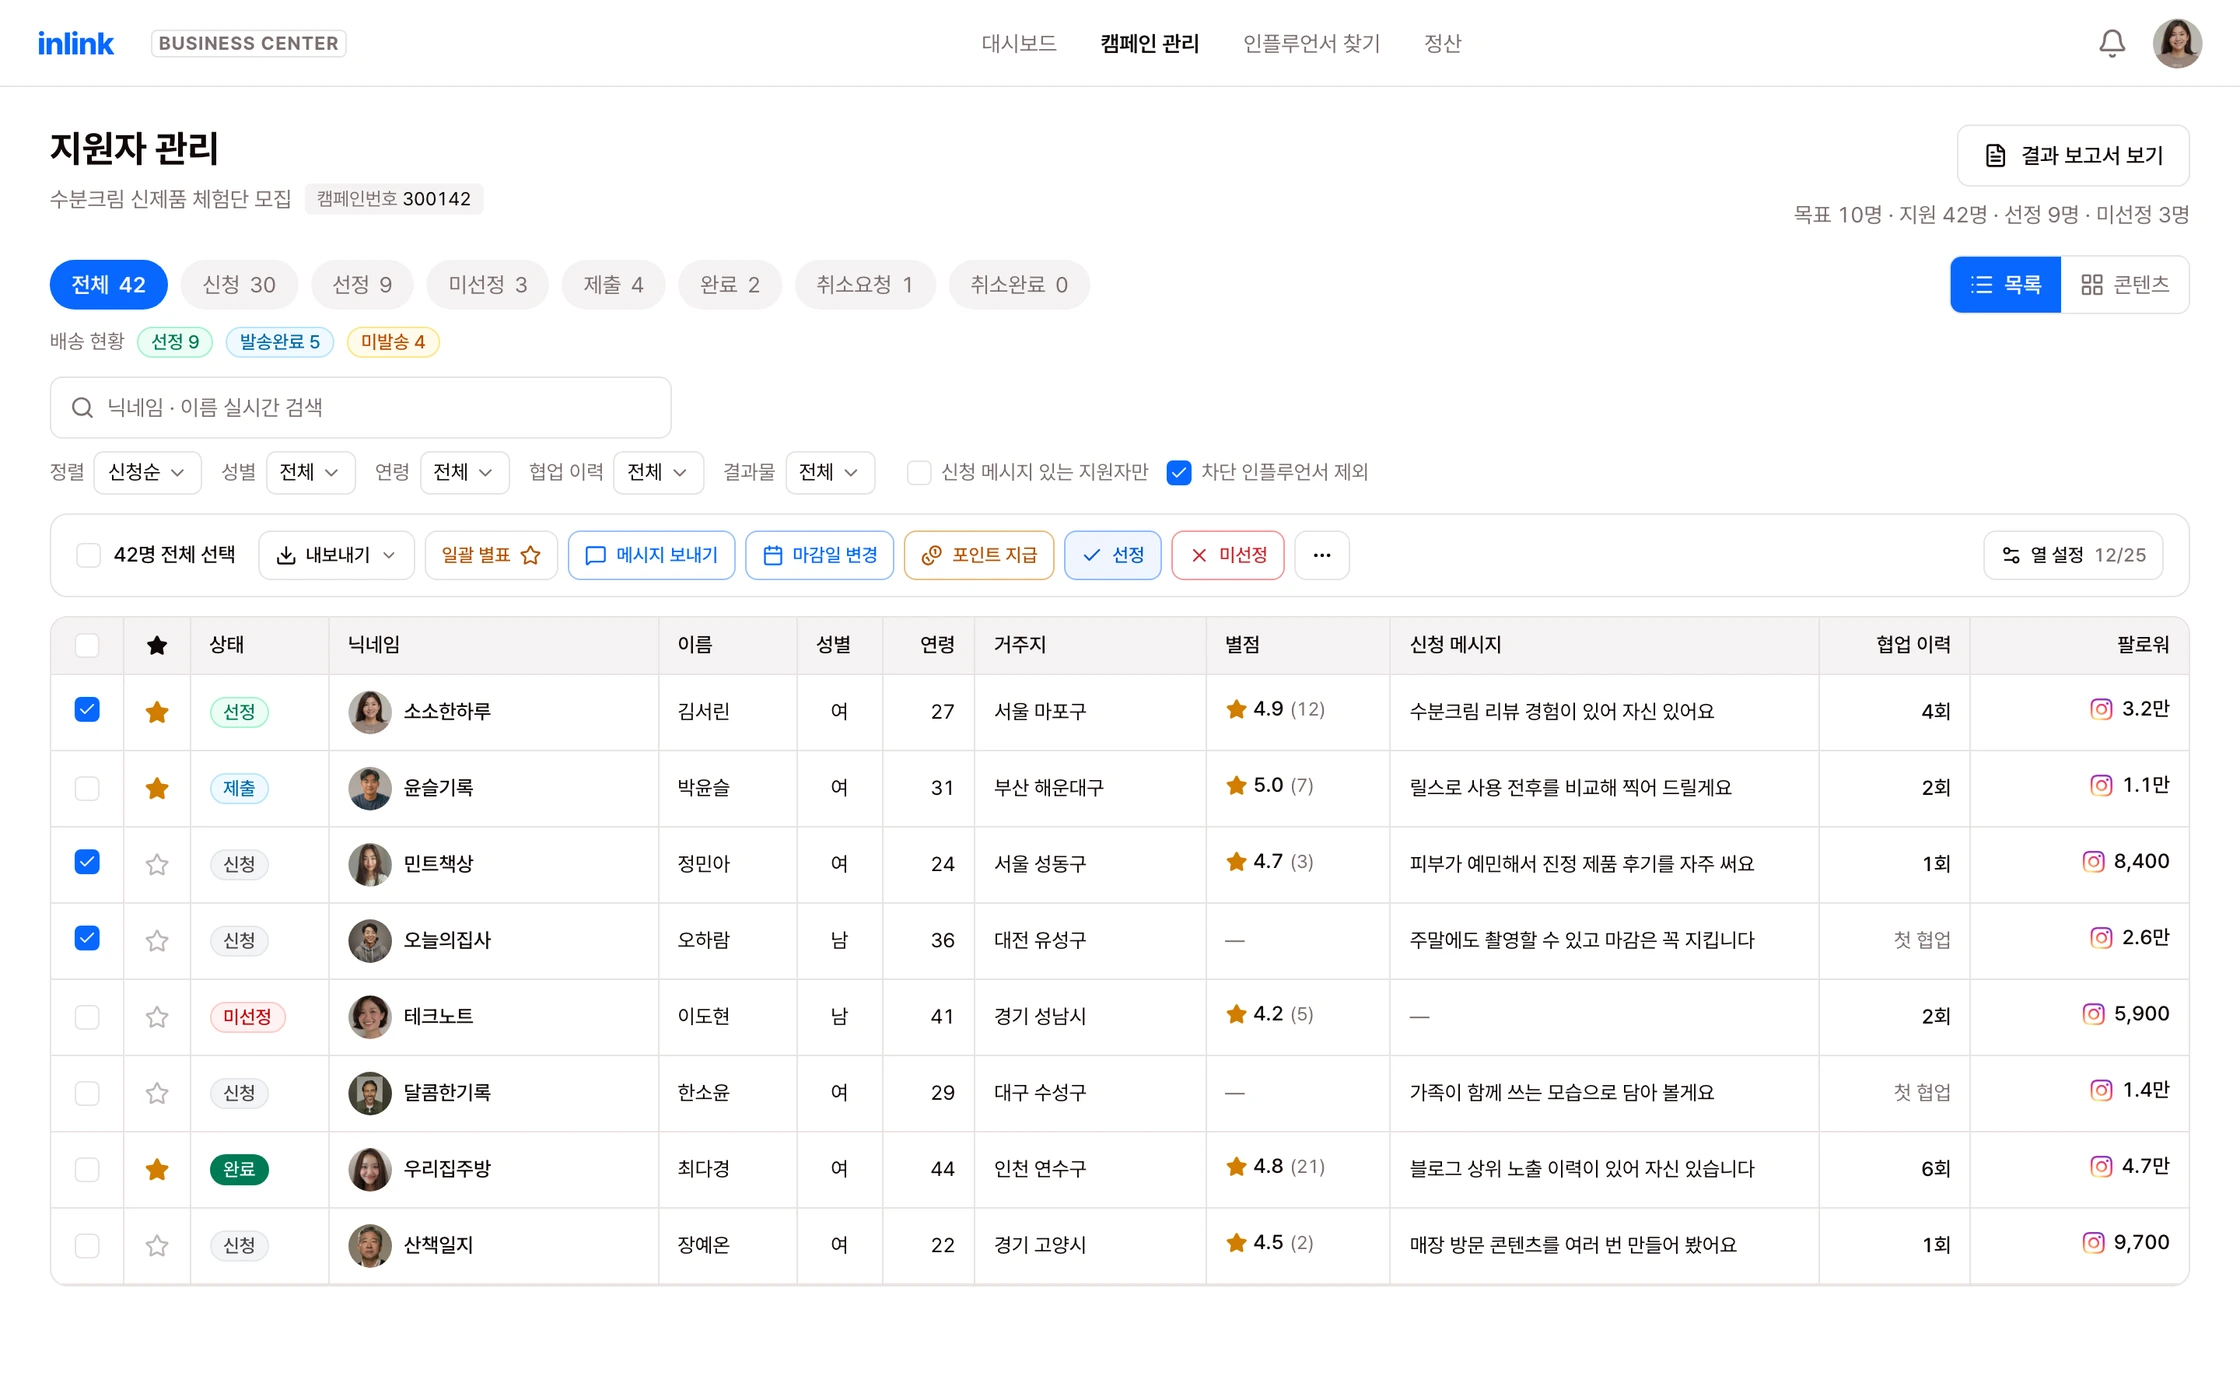Toggle favorite star for 윤슬기록
The image size is (2240, 1400).
click(x=157, y=788)
